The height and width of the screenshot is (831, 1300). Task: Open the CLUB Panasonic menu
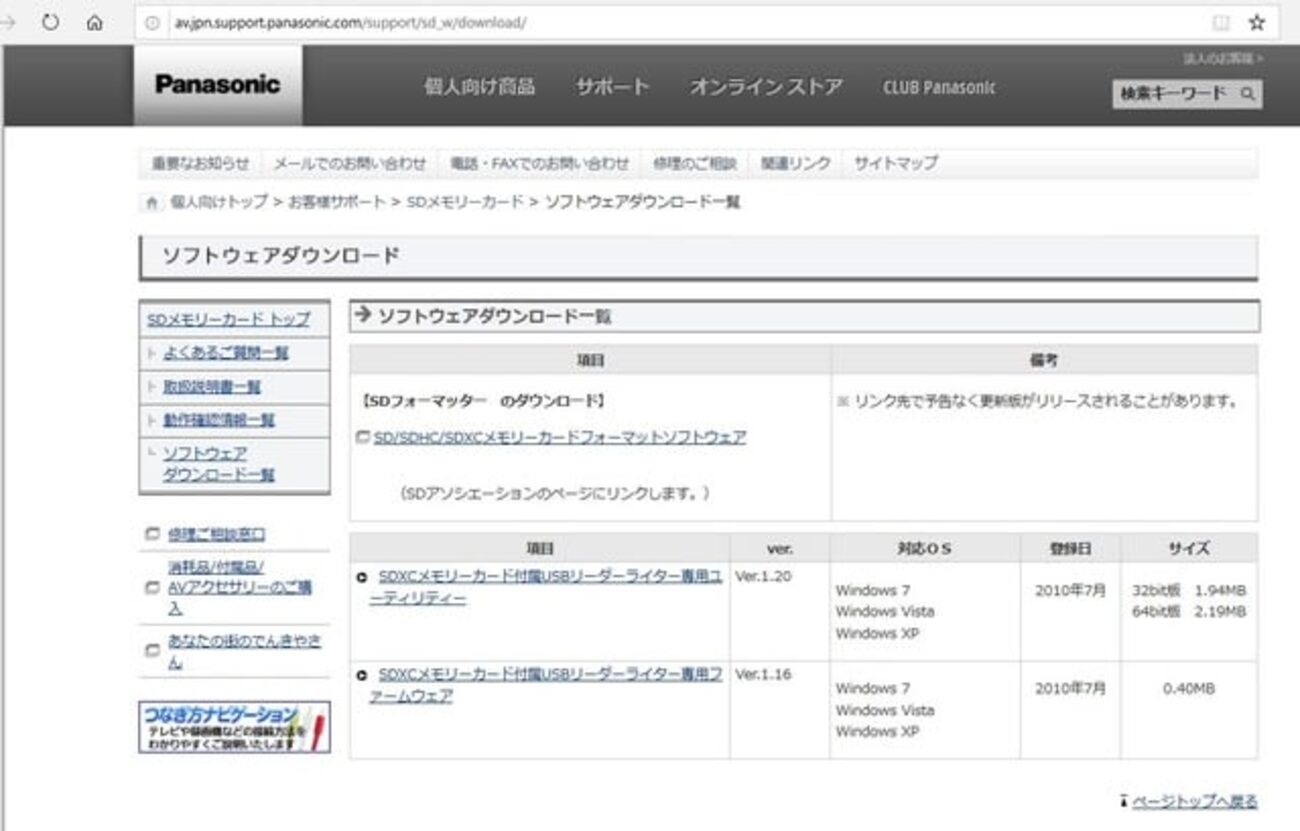(939, 87)
